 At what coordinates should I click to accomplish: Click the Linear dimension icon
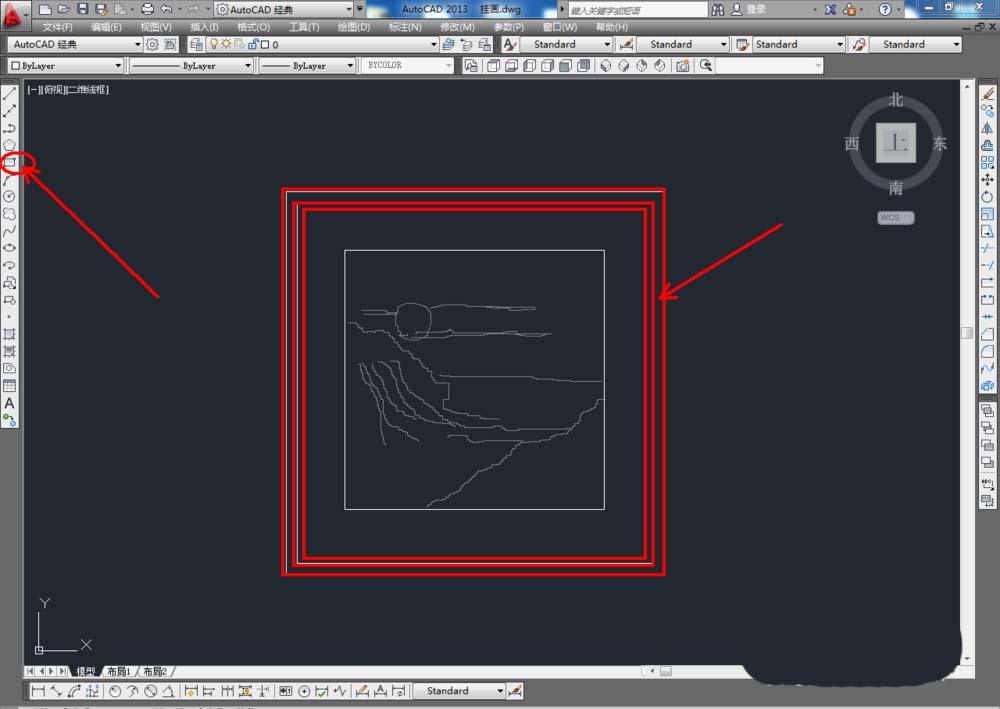[x=38, y=691]
